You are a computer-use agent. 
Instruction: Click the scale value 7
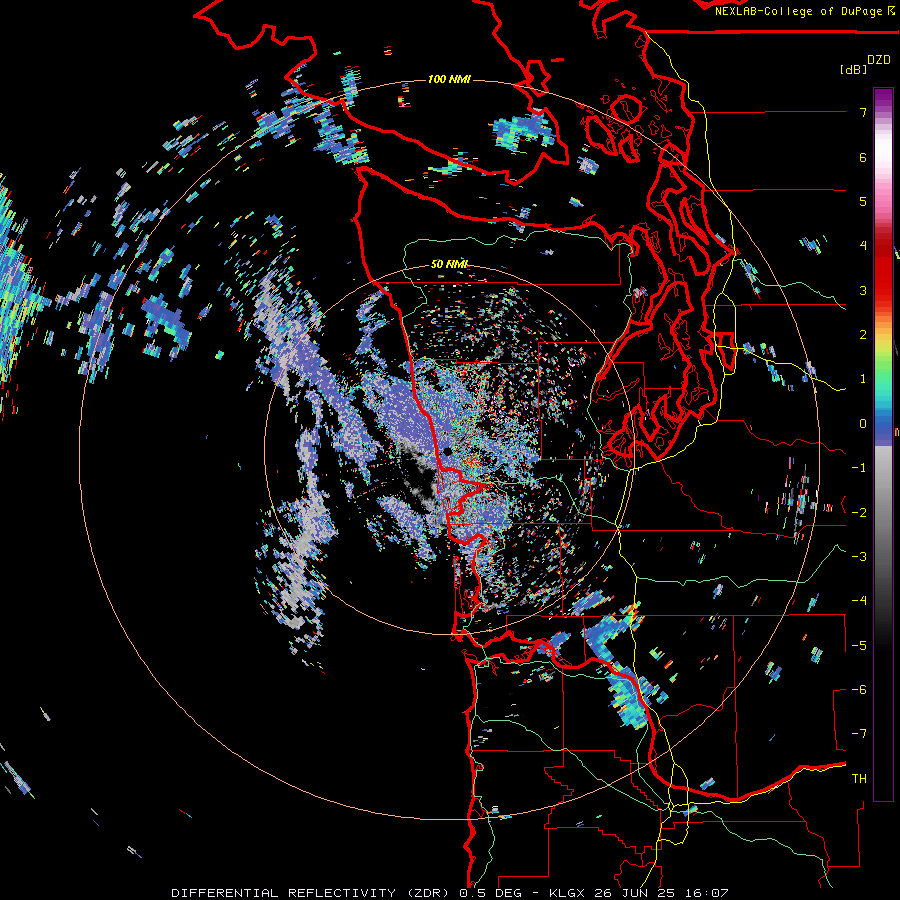pos(863,112)
